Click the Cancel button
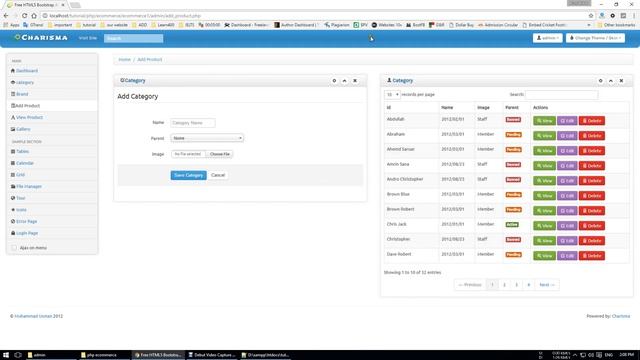The width and height of the screenshot is (640, 360). [218, 175]
